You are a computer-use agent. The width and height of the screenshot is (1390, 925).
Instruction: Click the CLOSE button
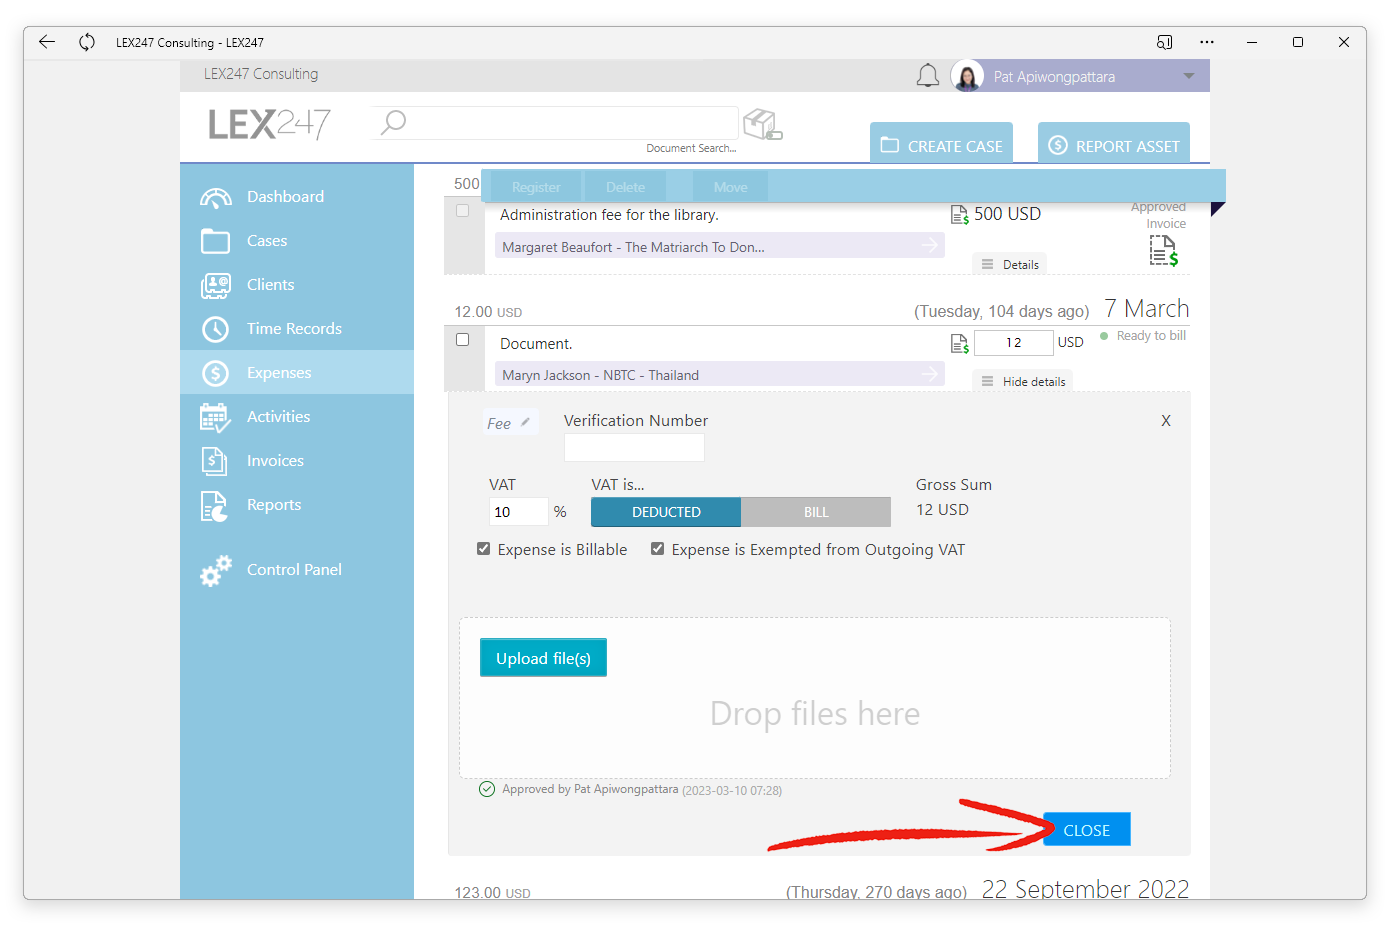(x=1087, y=830)
